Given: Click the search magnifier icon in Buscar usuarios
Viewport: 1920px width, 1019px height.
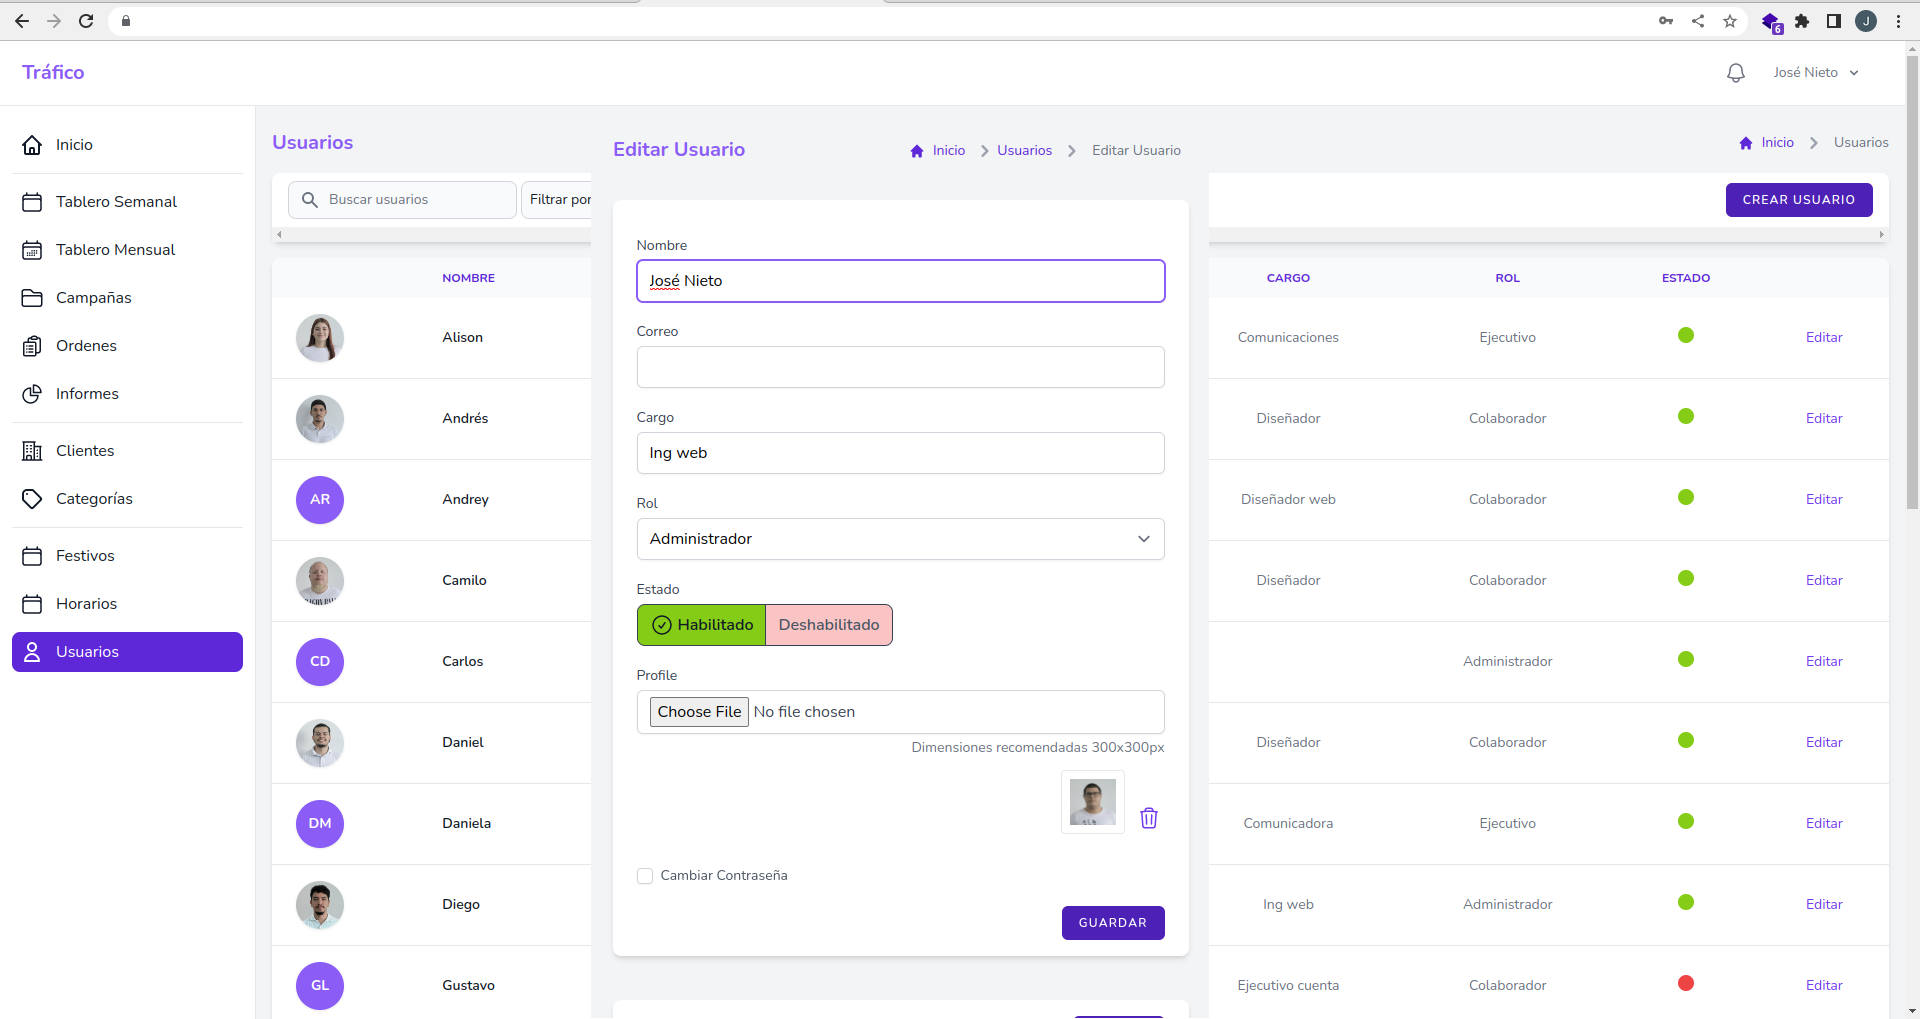Looking at the screenshot, I should (x=310, y=200).
